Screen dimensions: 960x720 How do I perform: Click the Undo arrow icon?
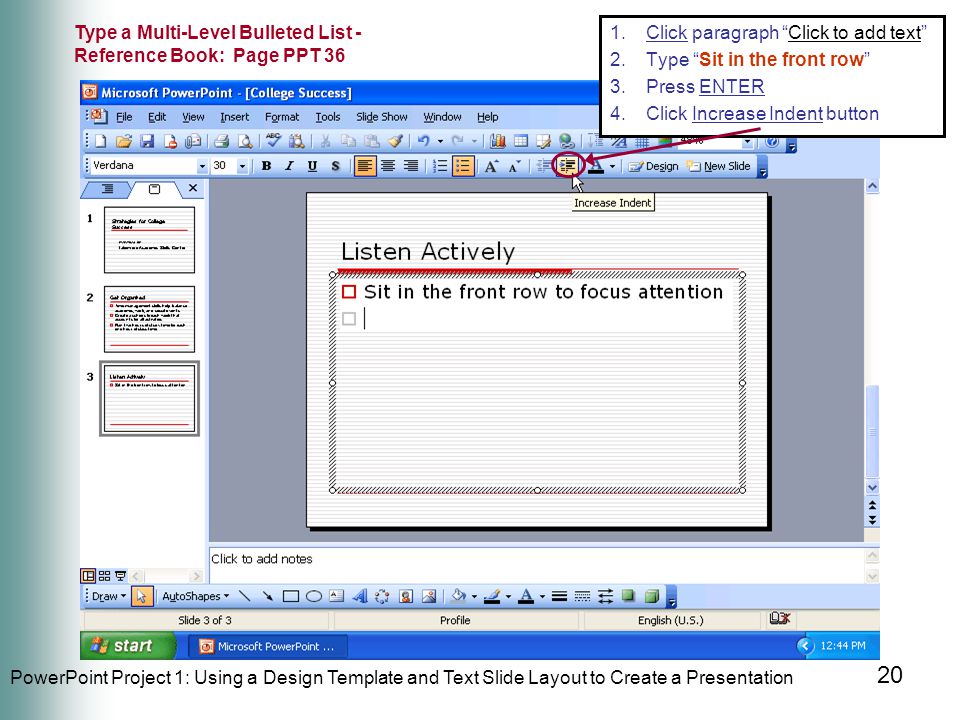coord(424,141)
